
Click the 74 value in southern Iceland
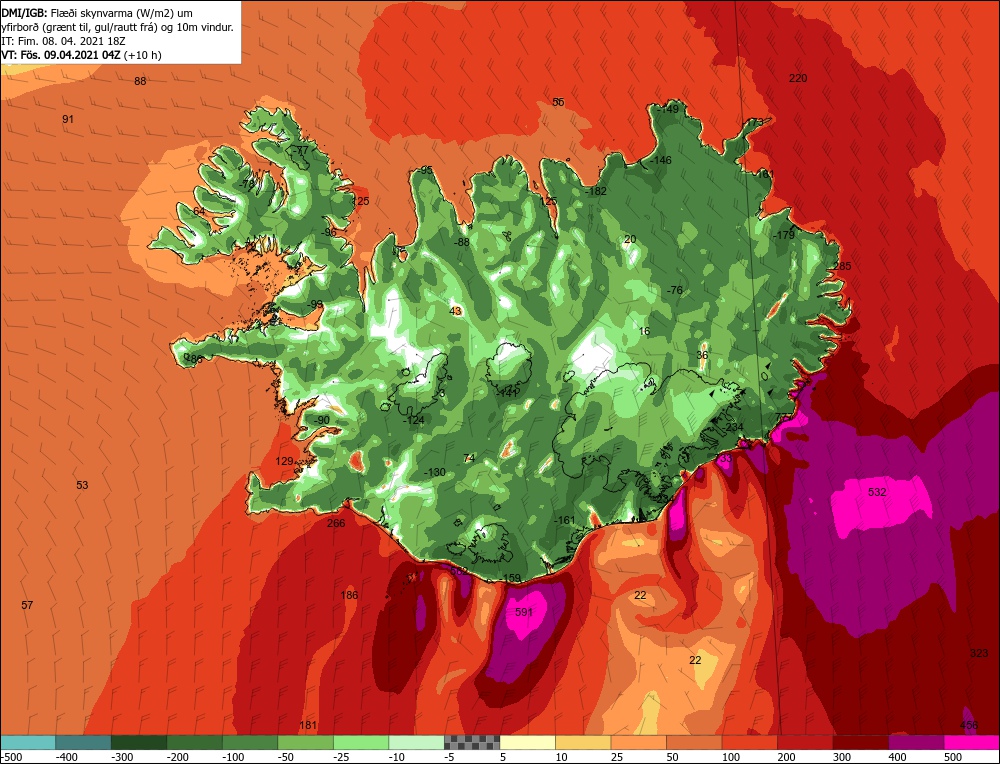click(469, 459)
